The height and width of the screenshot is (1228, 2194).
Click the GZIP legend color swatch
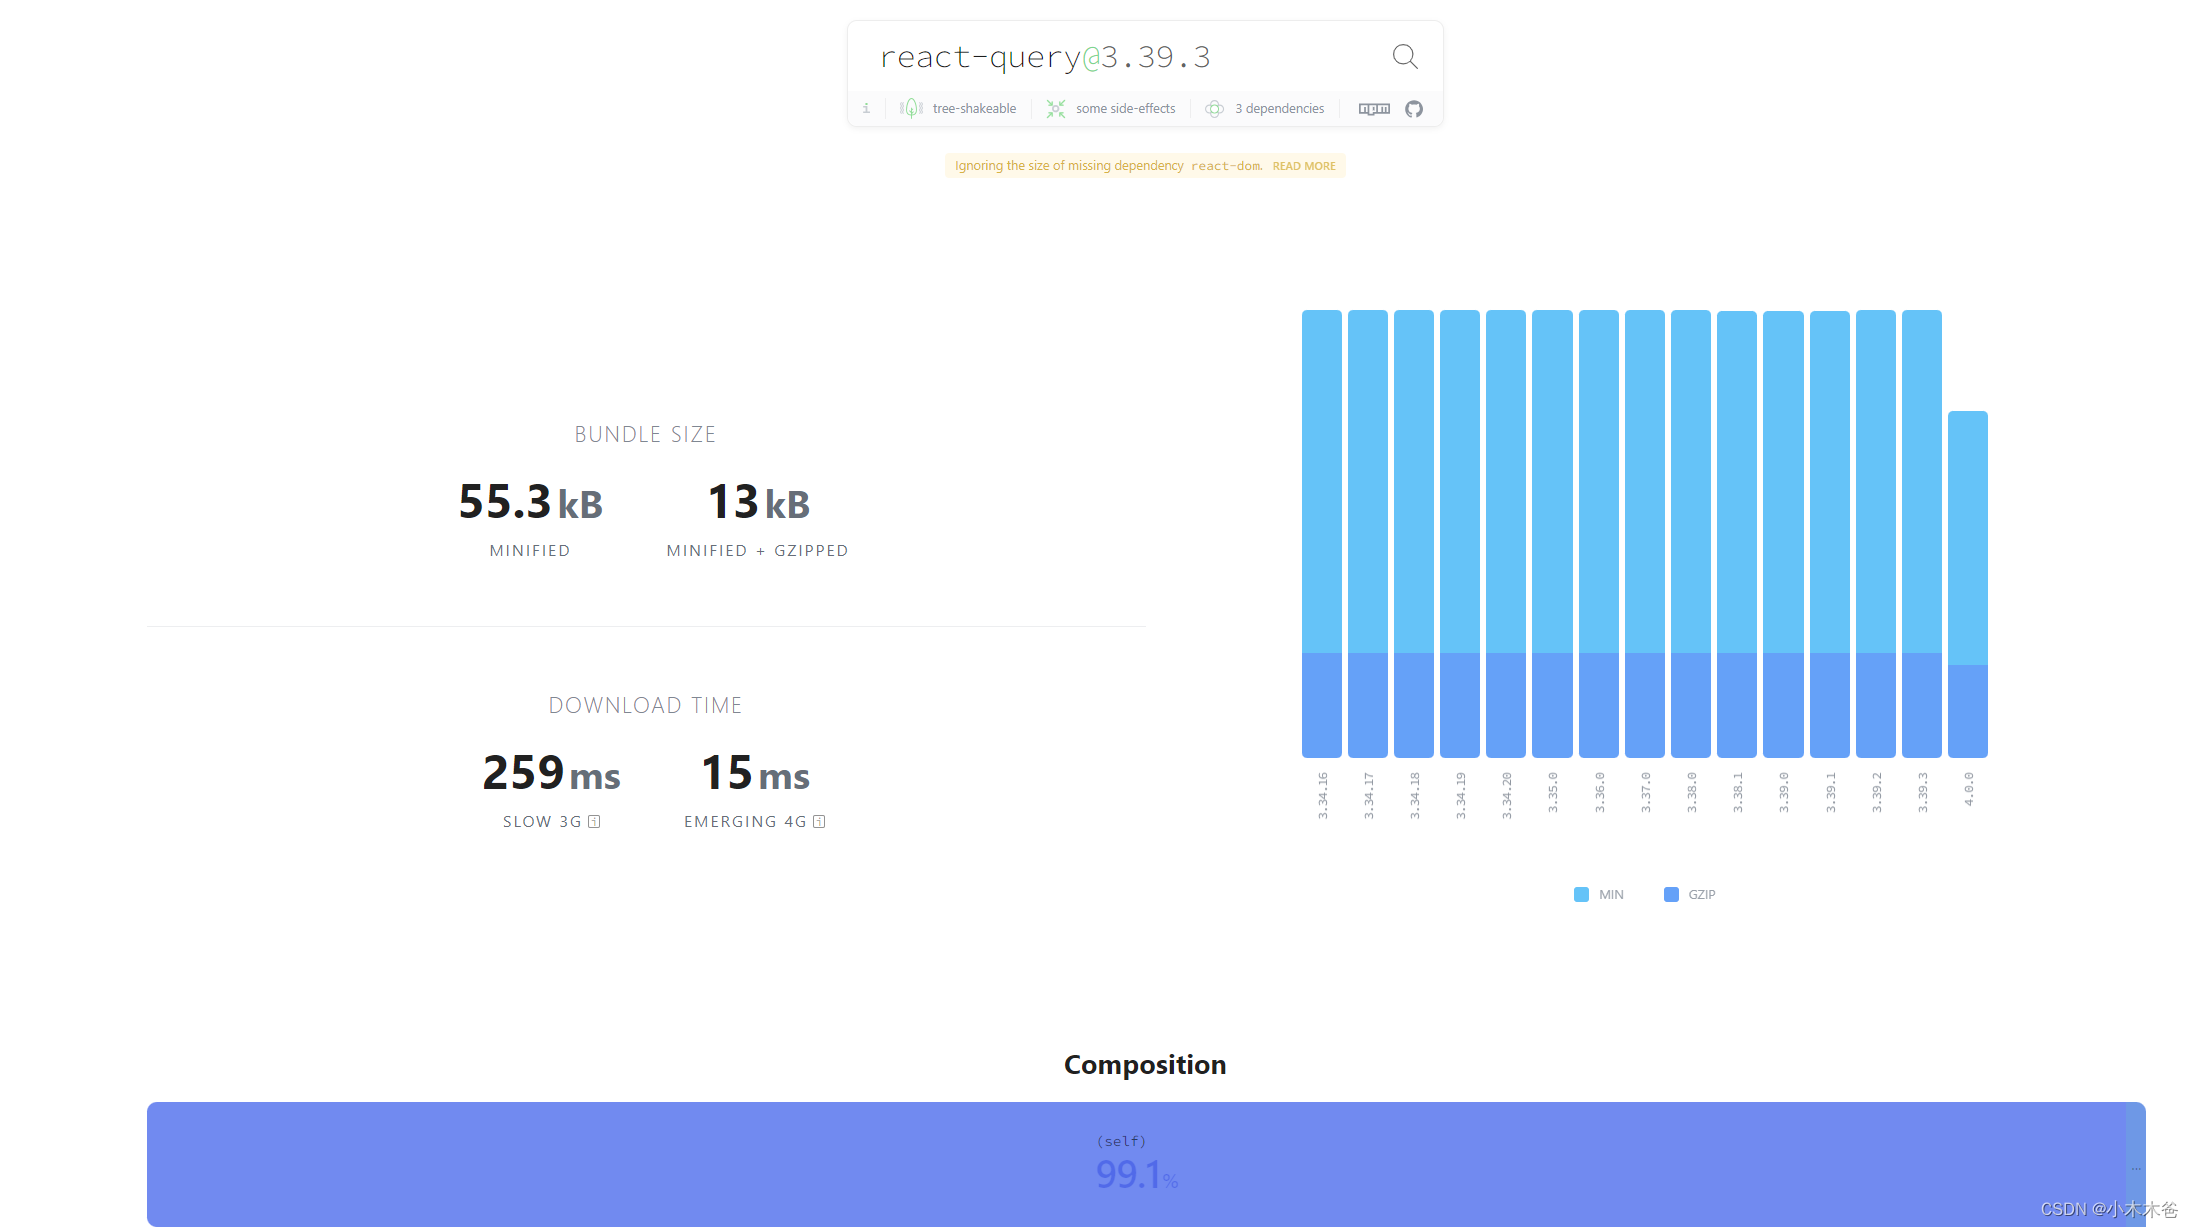point(1671,895)
